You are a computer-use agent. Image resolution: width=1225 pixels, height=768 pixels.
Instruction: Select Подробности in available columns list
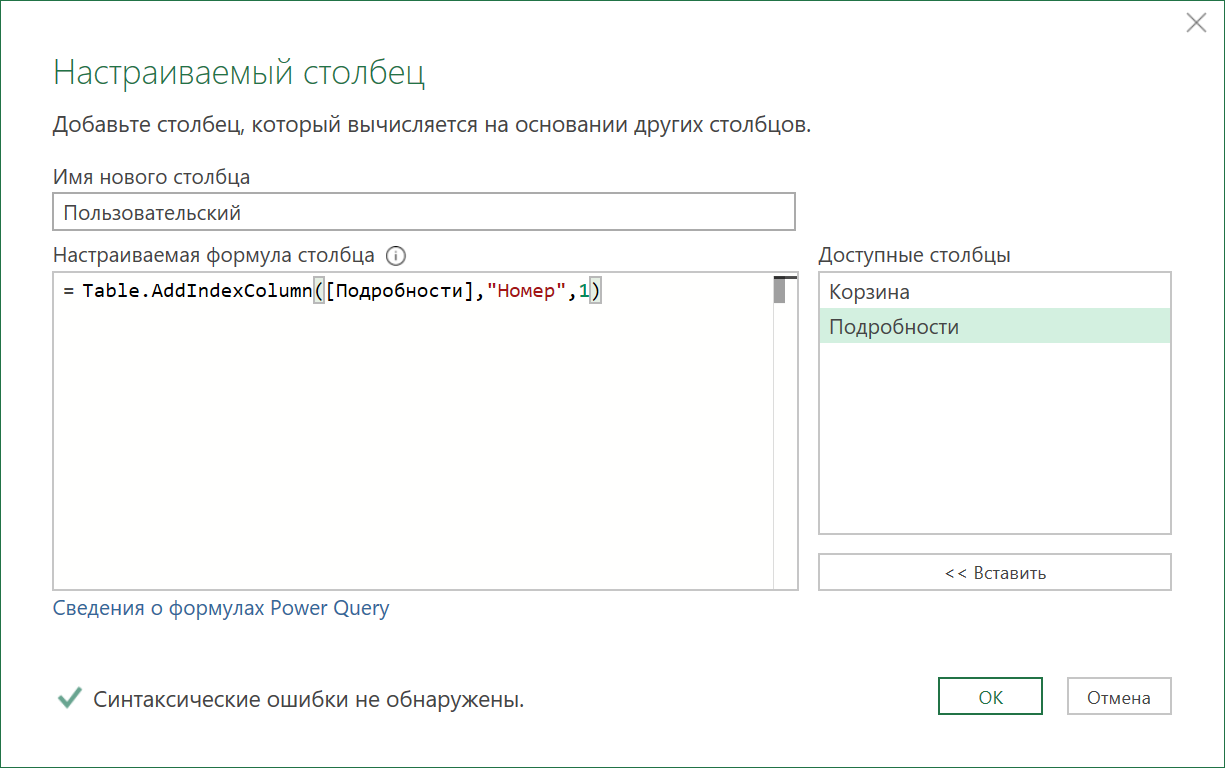pos(995,326)
